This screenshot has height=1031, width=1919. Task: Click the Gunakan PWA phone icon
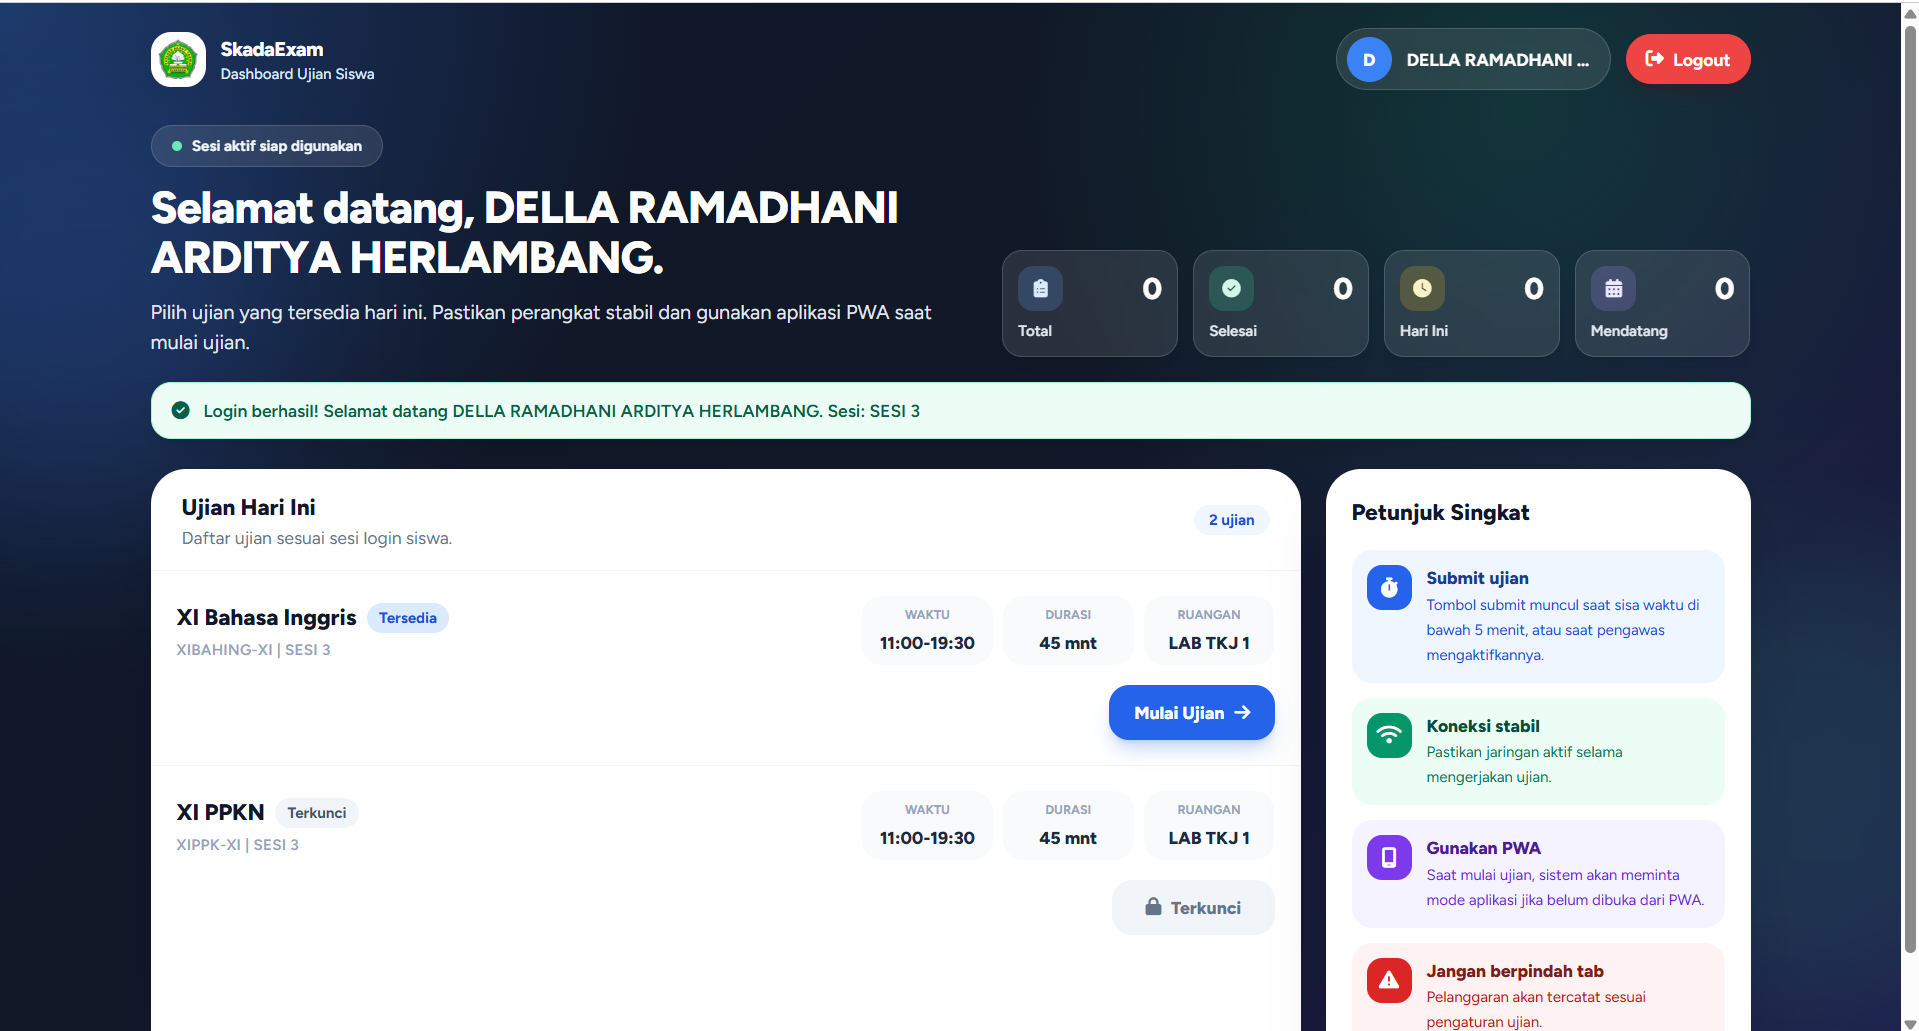click(x=1389, y=857)
